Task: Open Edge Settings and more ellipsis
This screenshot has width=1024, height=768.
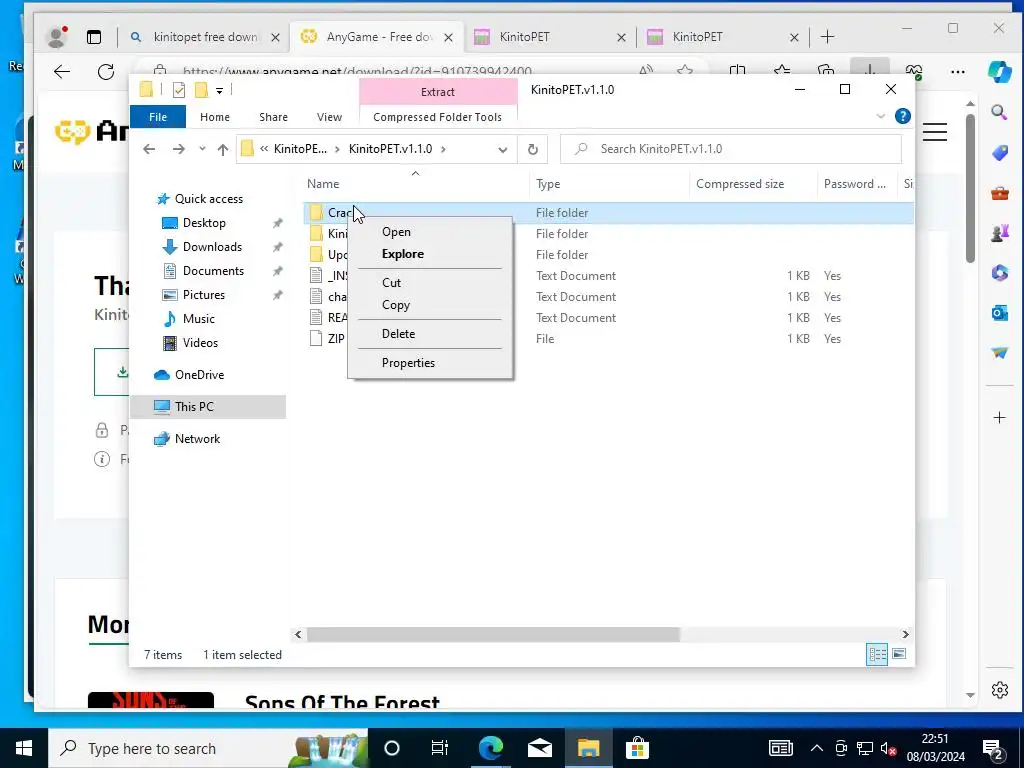Action: pyautogui.click(x=957, y=72)
